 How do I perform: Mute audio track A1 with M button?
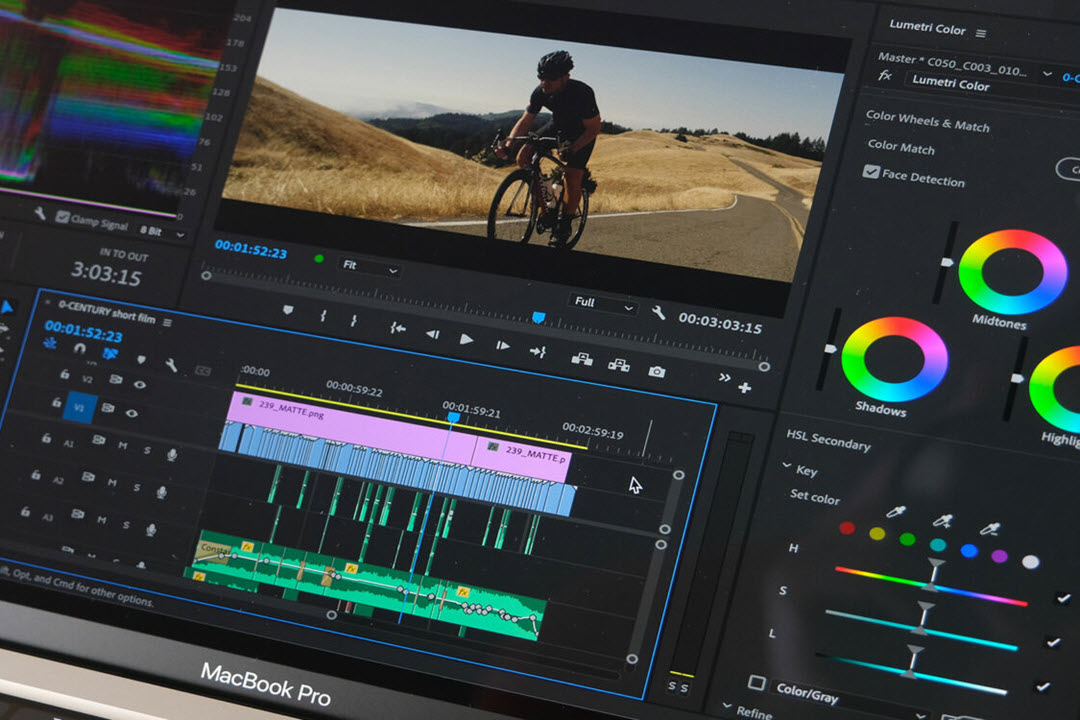(123, 445)
